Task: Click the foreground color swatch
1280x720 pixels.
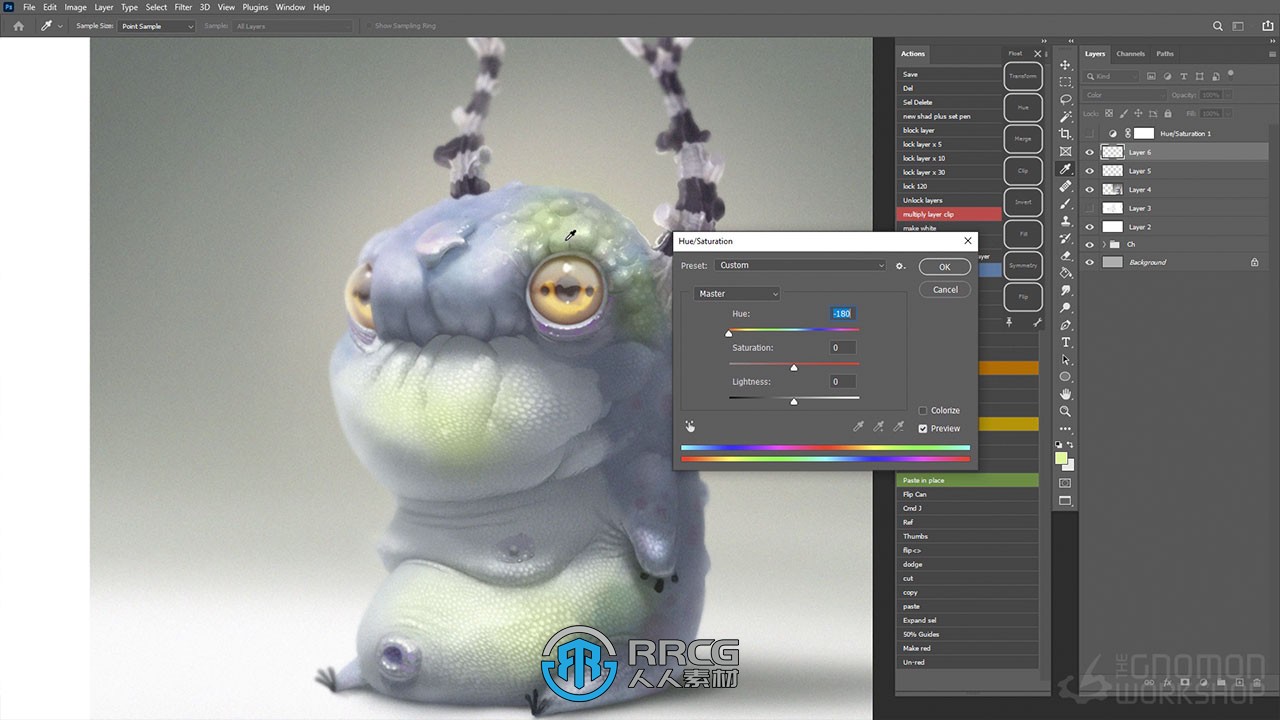Action: point(1061,458)
